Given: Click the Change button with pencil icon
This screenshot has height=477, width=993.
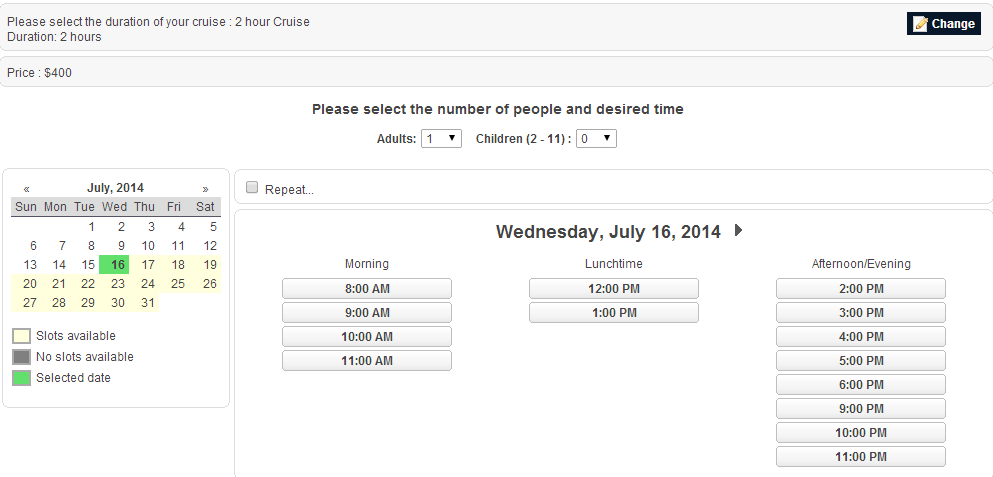Looking at the screenshot, I should tap(944, 24).
